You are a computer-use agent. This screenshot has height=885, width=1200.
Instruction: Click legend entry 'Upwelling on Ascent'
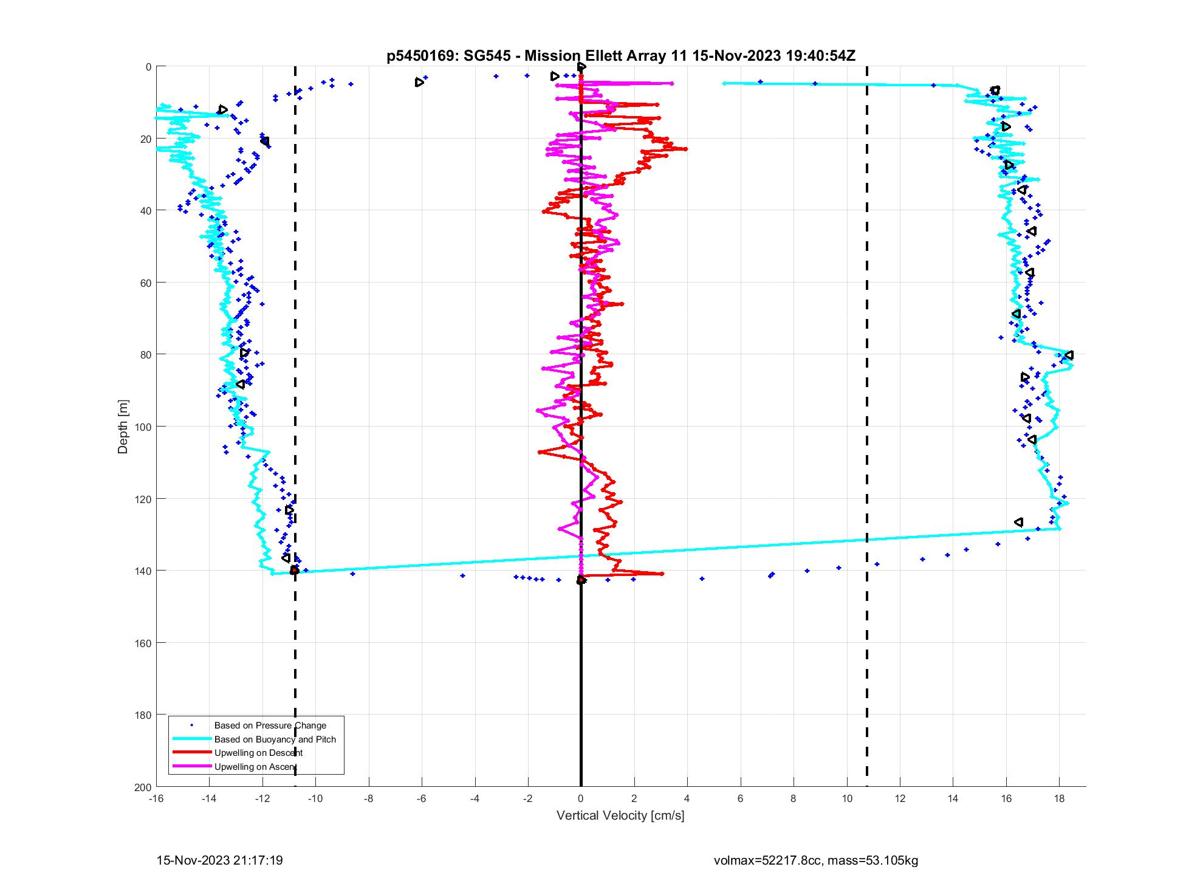pos(257,766)
